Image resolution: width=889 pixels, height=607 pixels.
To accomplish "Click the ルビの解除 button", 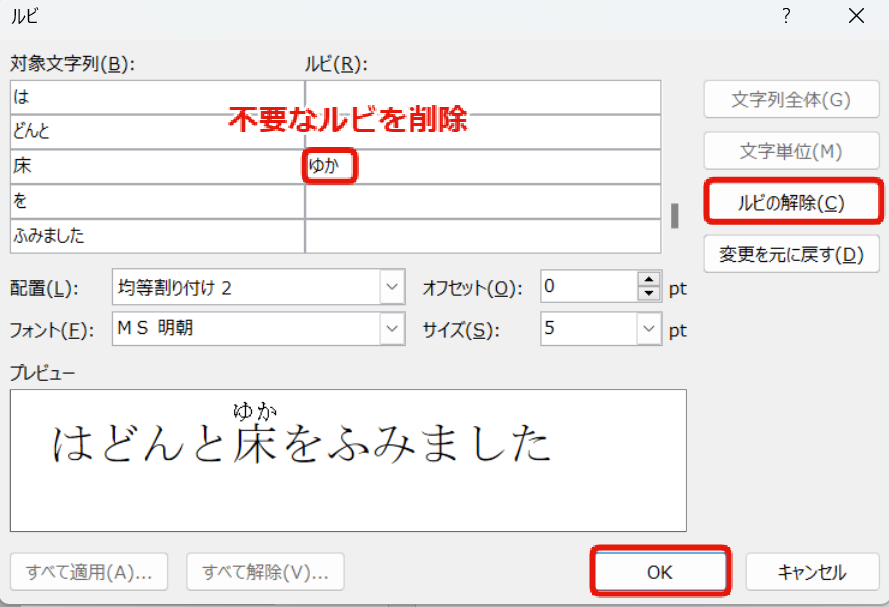I will click(792, 202).
